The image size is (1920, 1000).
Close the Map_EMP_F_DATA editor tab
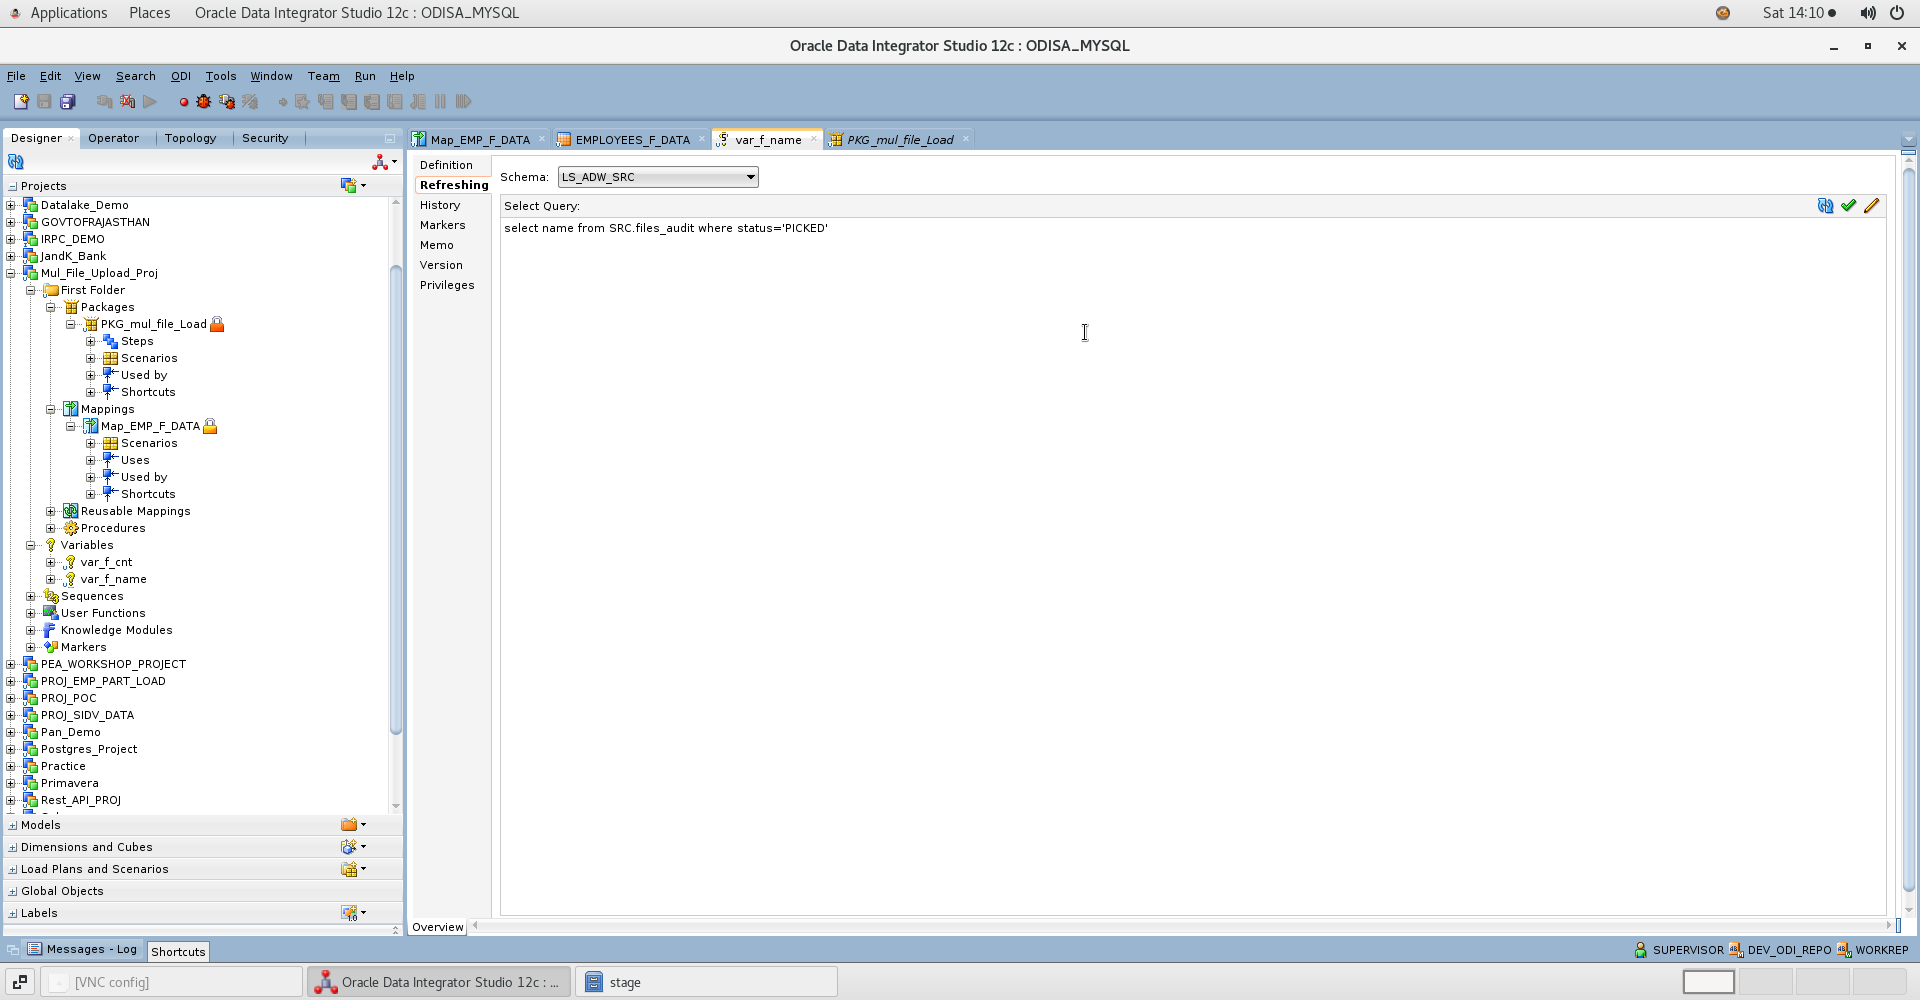click(x=542, y=139)
